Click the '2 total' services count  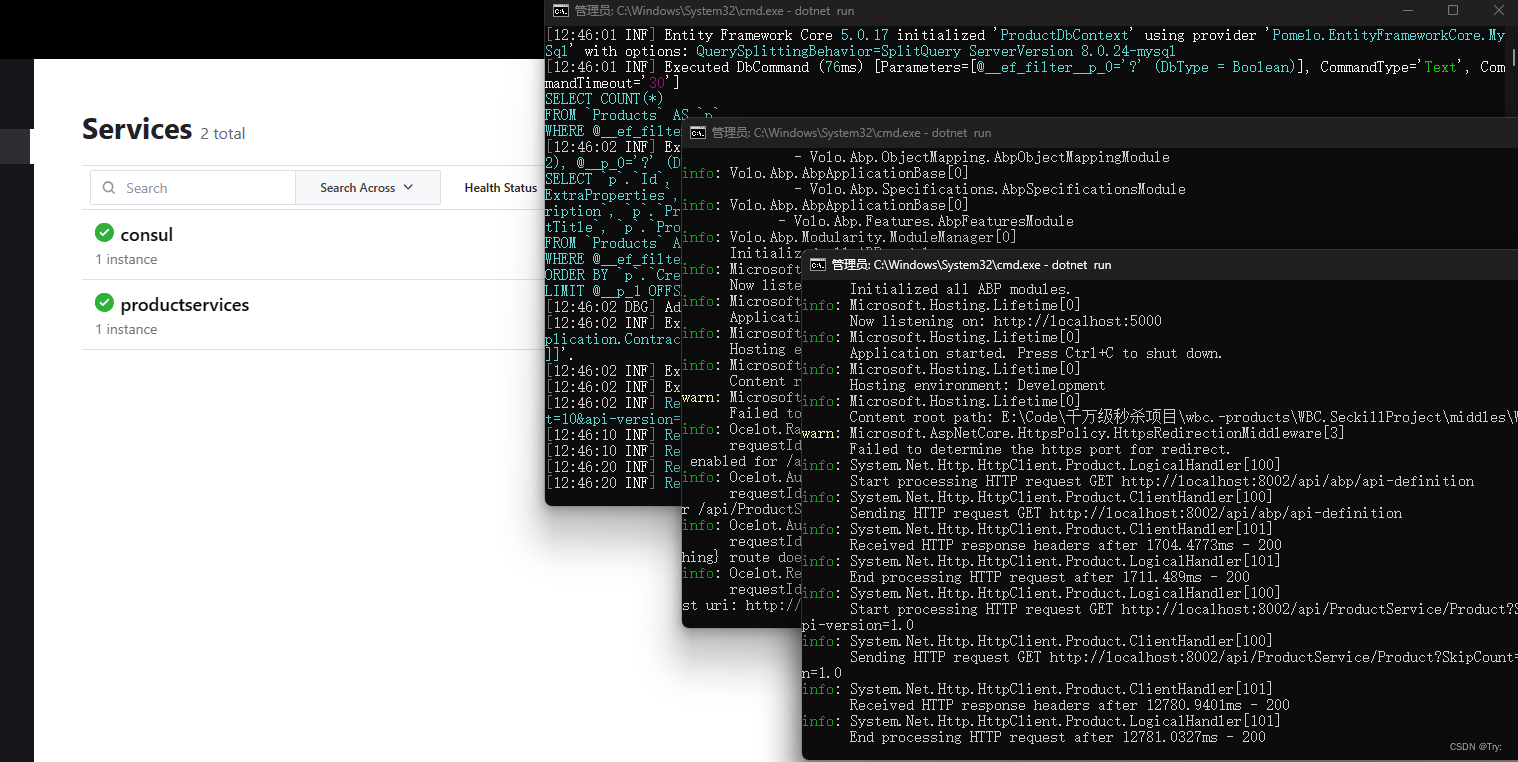coord(223,134)
